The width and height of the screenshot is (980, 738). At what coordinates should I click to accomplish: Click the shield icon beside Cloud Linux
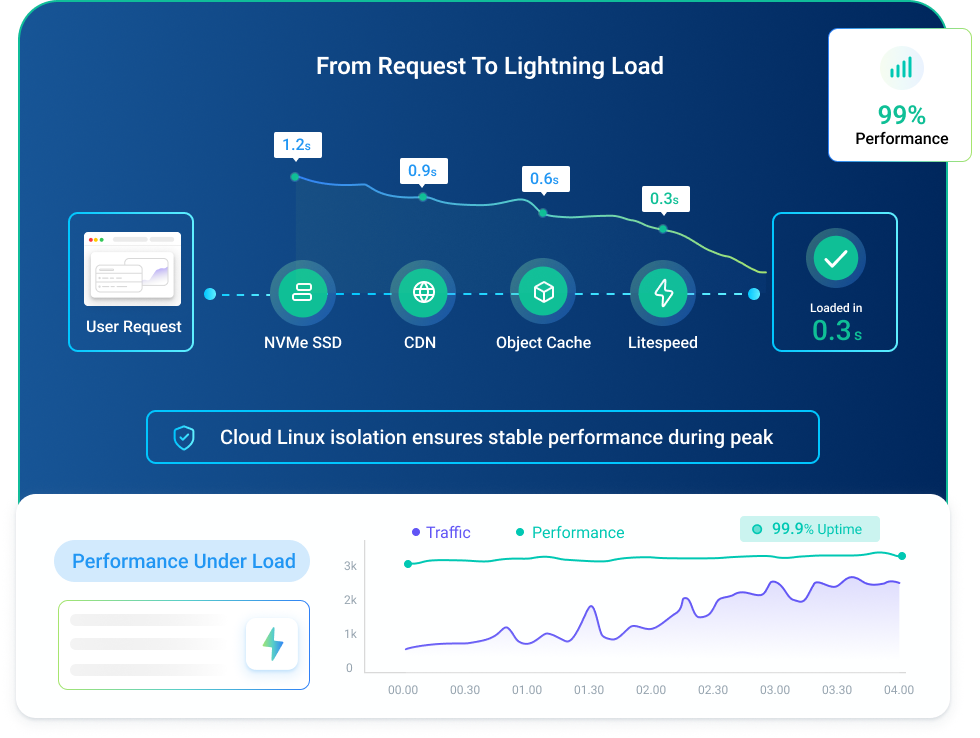coord(184,437)
